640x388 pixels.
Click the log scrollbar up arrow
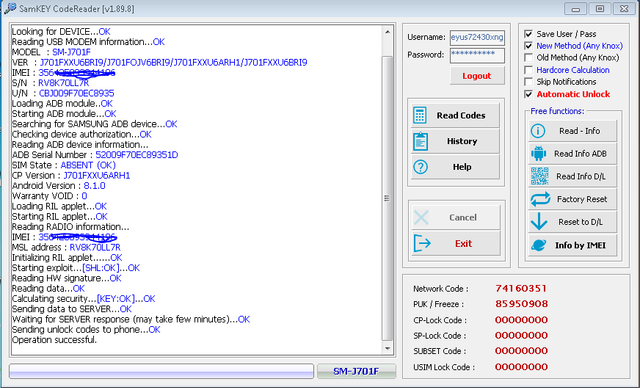click(387, 32)
